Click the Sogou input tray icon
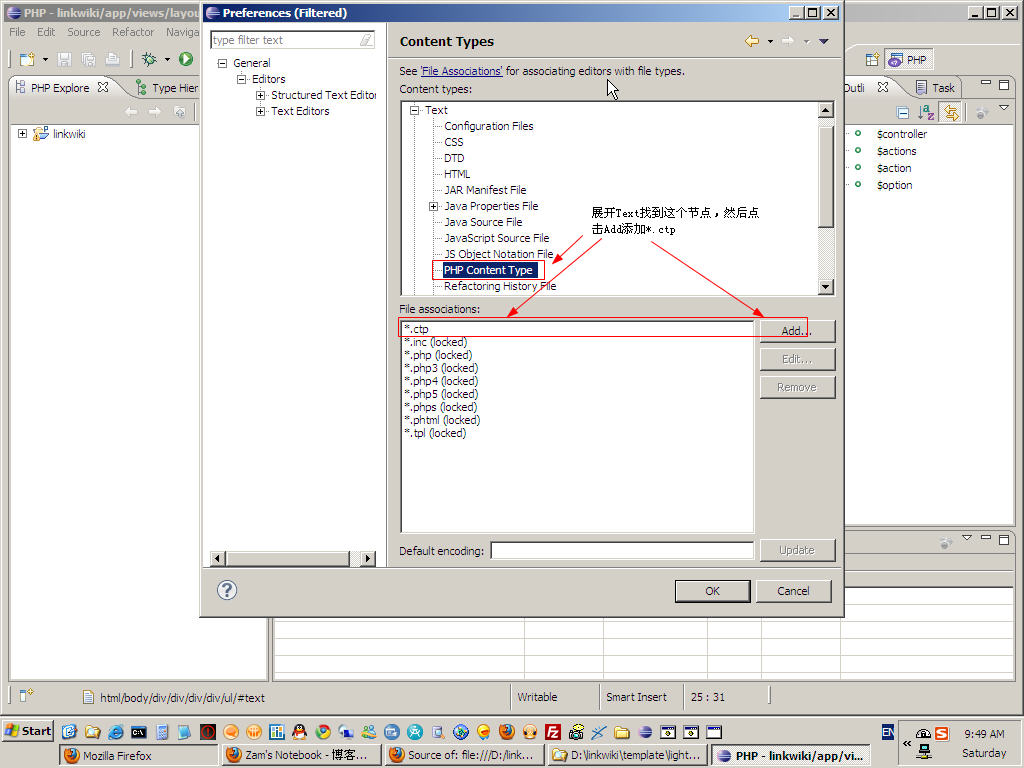This screenshot has height=768, width=1024. click(941, 733)
